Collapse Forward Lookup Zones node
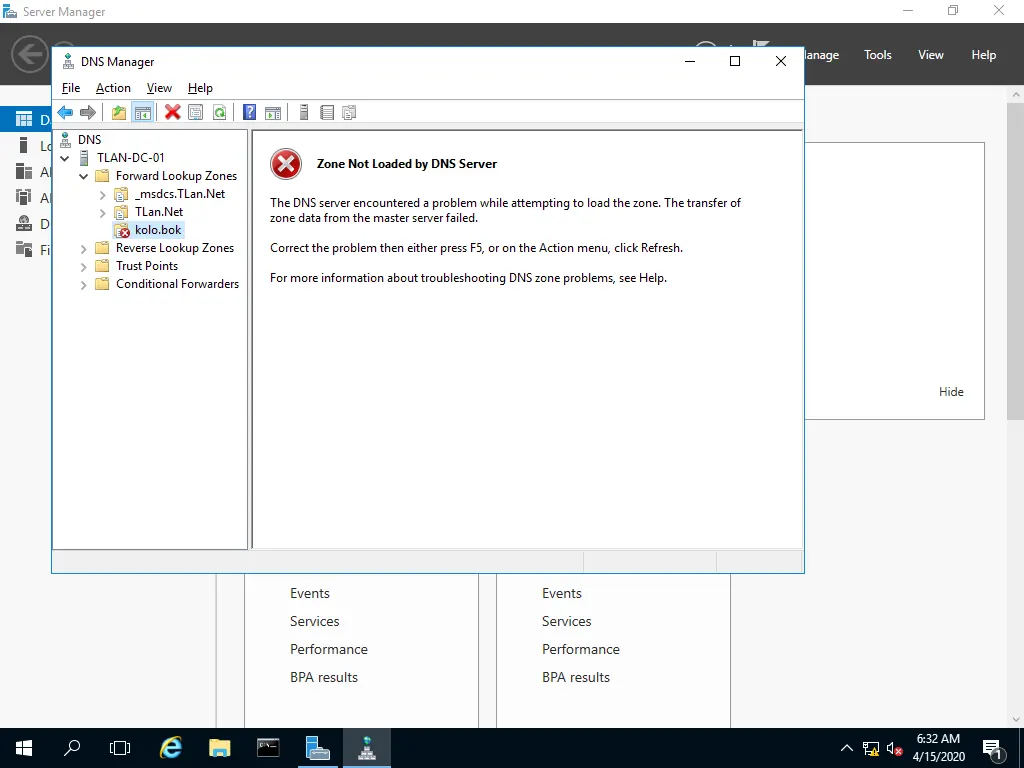 click(x=84, y=176)
